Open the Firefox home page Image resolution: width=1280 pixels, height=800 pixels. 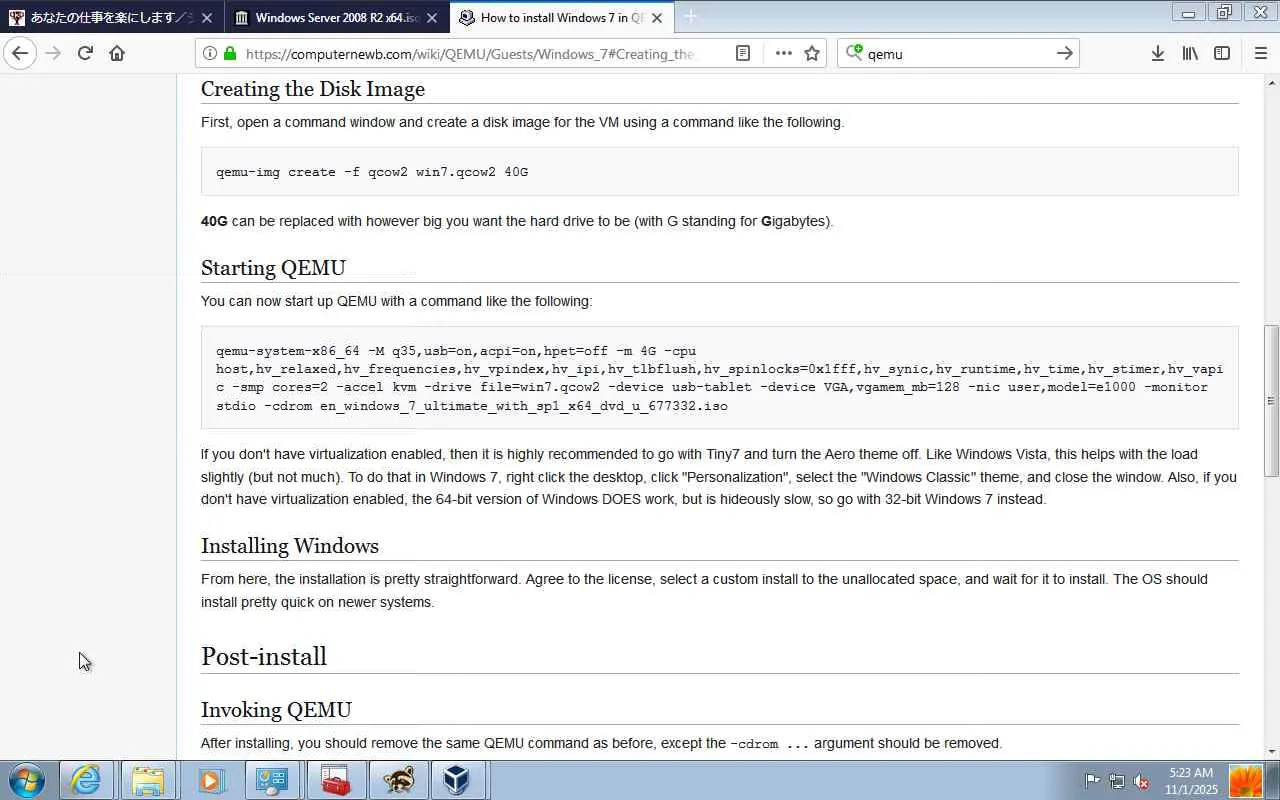click(117, 53)
